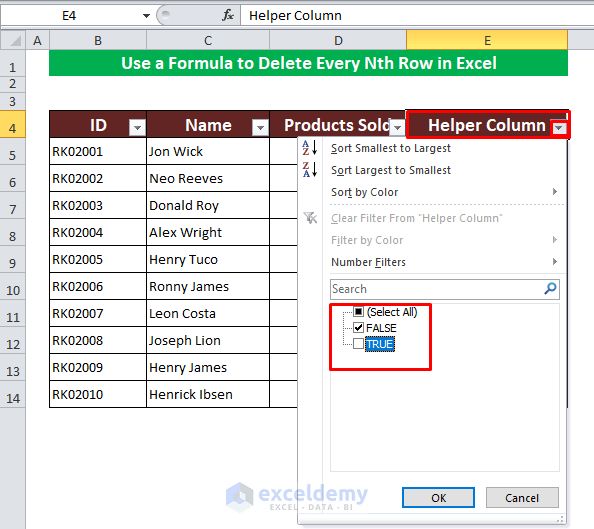Toggle the (Select All) checkbox
The image size is (594, 529).
(358, 312)
